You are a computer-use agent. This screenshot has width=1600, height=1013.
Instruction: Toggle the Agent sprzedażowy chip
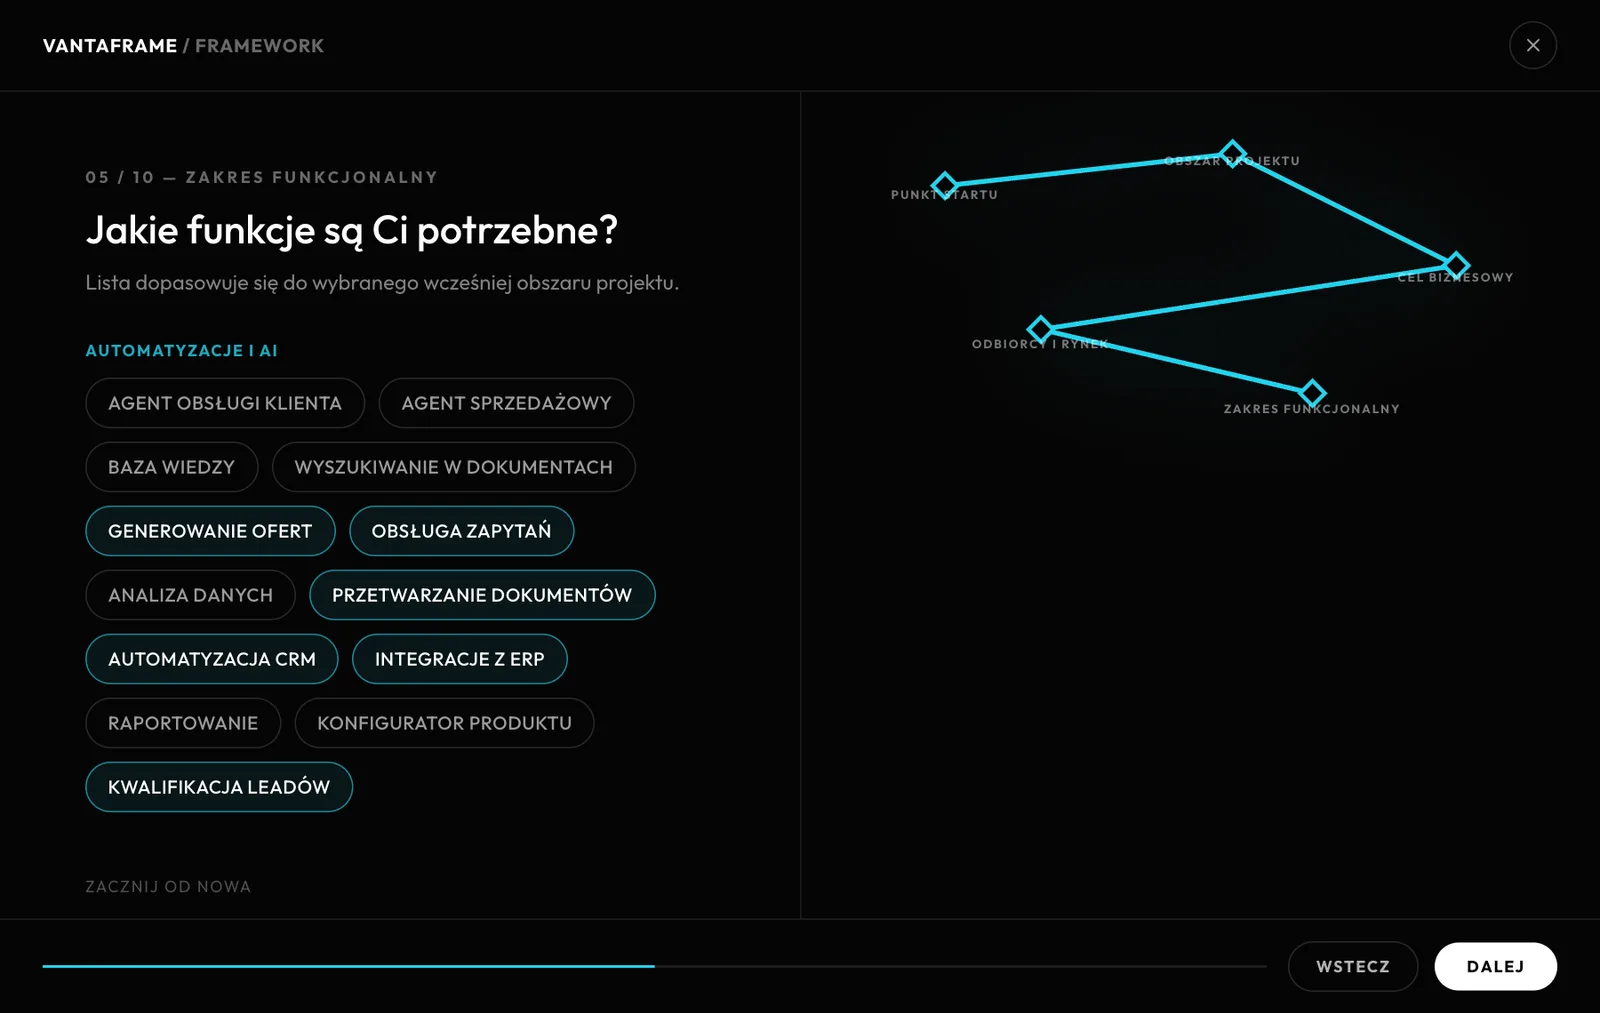pyautogui.click(x=506, y=403)
